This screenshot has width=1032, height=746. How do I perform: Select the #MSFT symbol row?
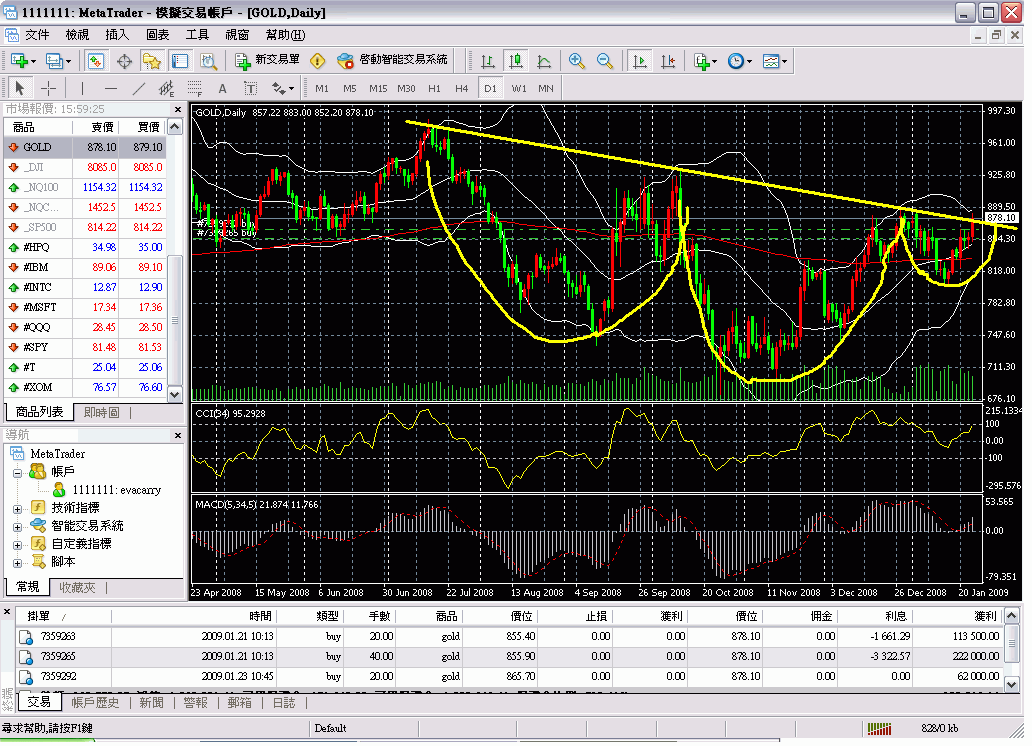pos(86,307)
